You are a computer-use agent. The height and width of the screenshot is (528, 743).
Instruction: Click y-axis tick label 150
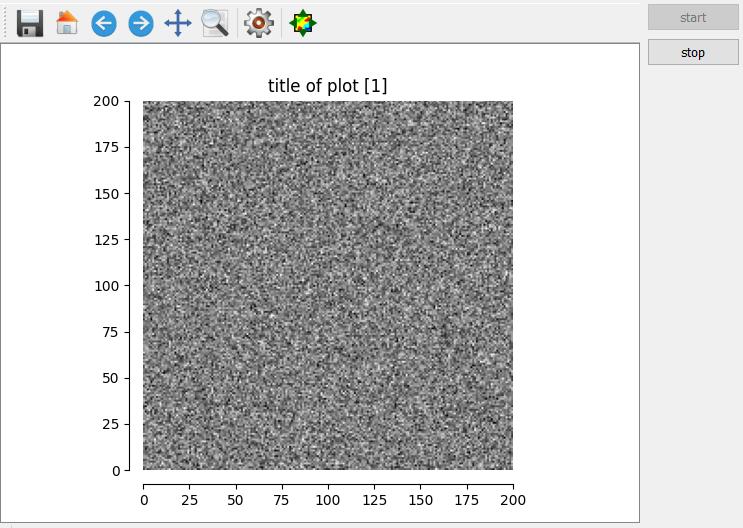(106, 194)
